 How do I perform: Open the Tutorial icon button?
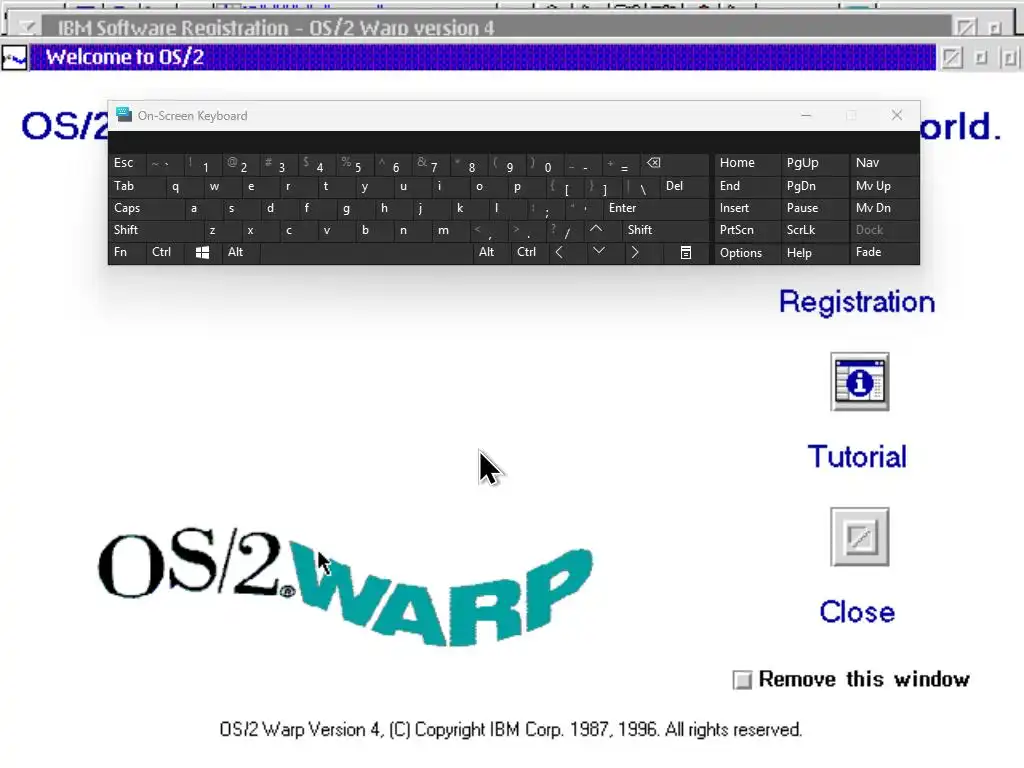click(x=859, y=382)
